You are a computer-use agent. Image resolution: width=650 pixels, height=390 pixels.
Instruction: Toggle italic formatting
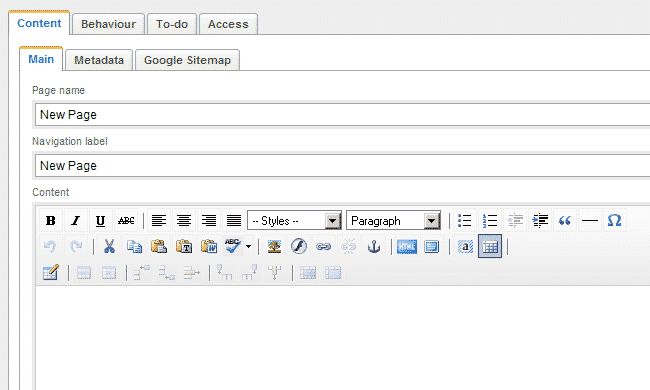(x=75, y=220)
